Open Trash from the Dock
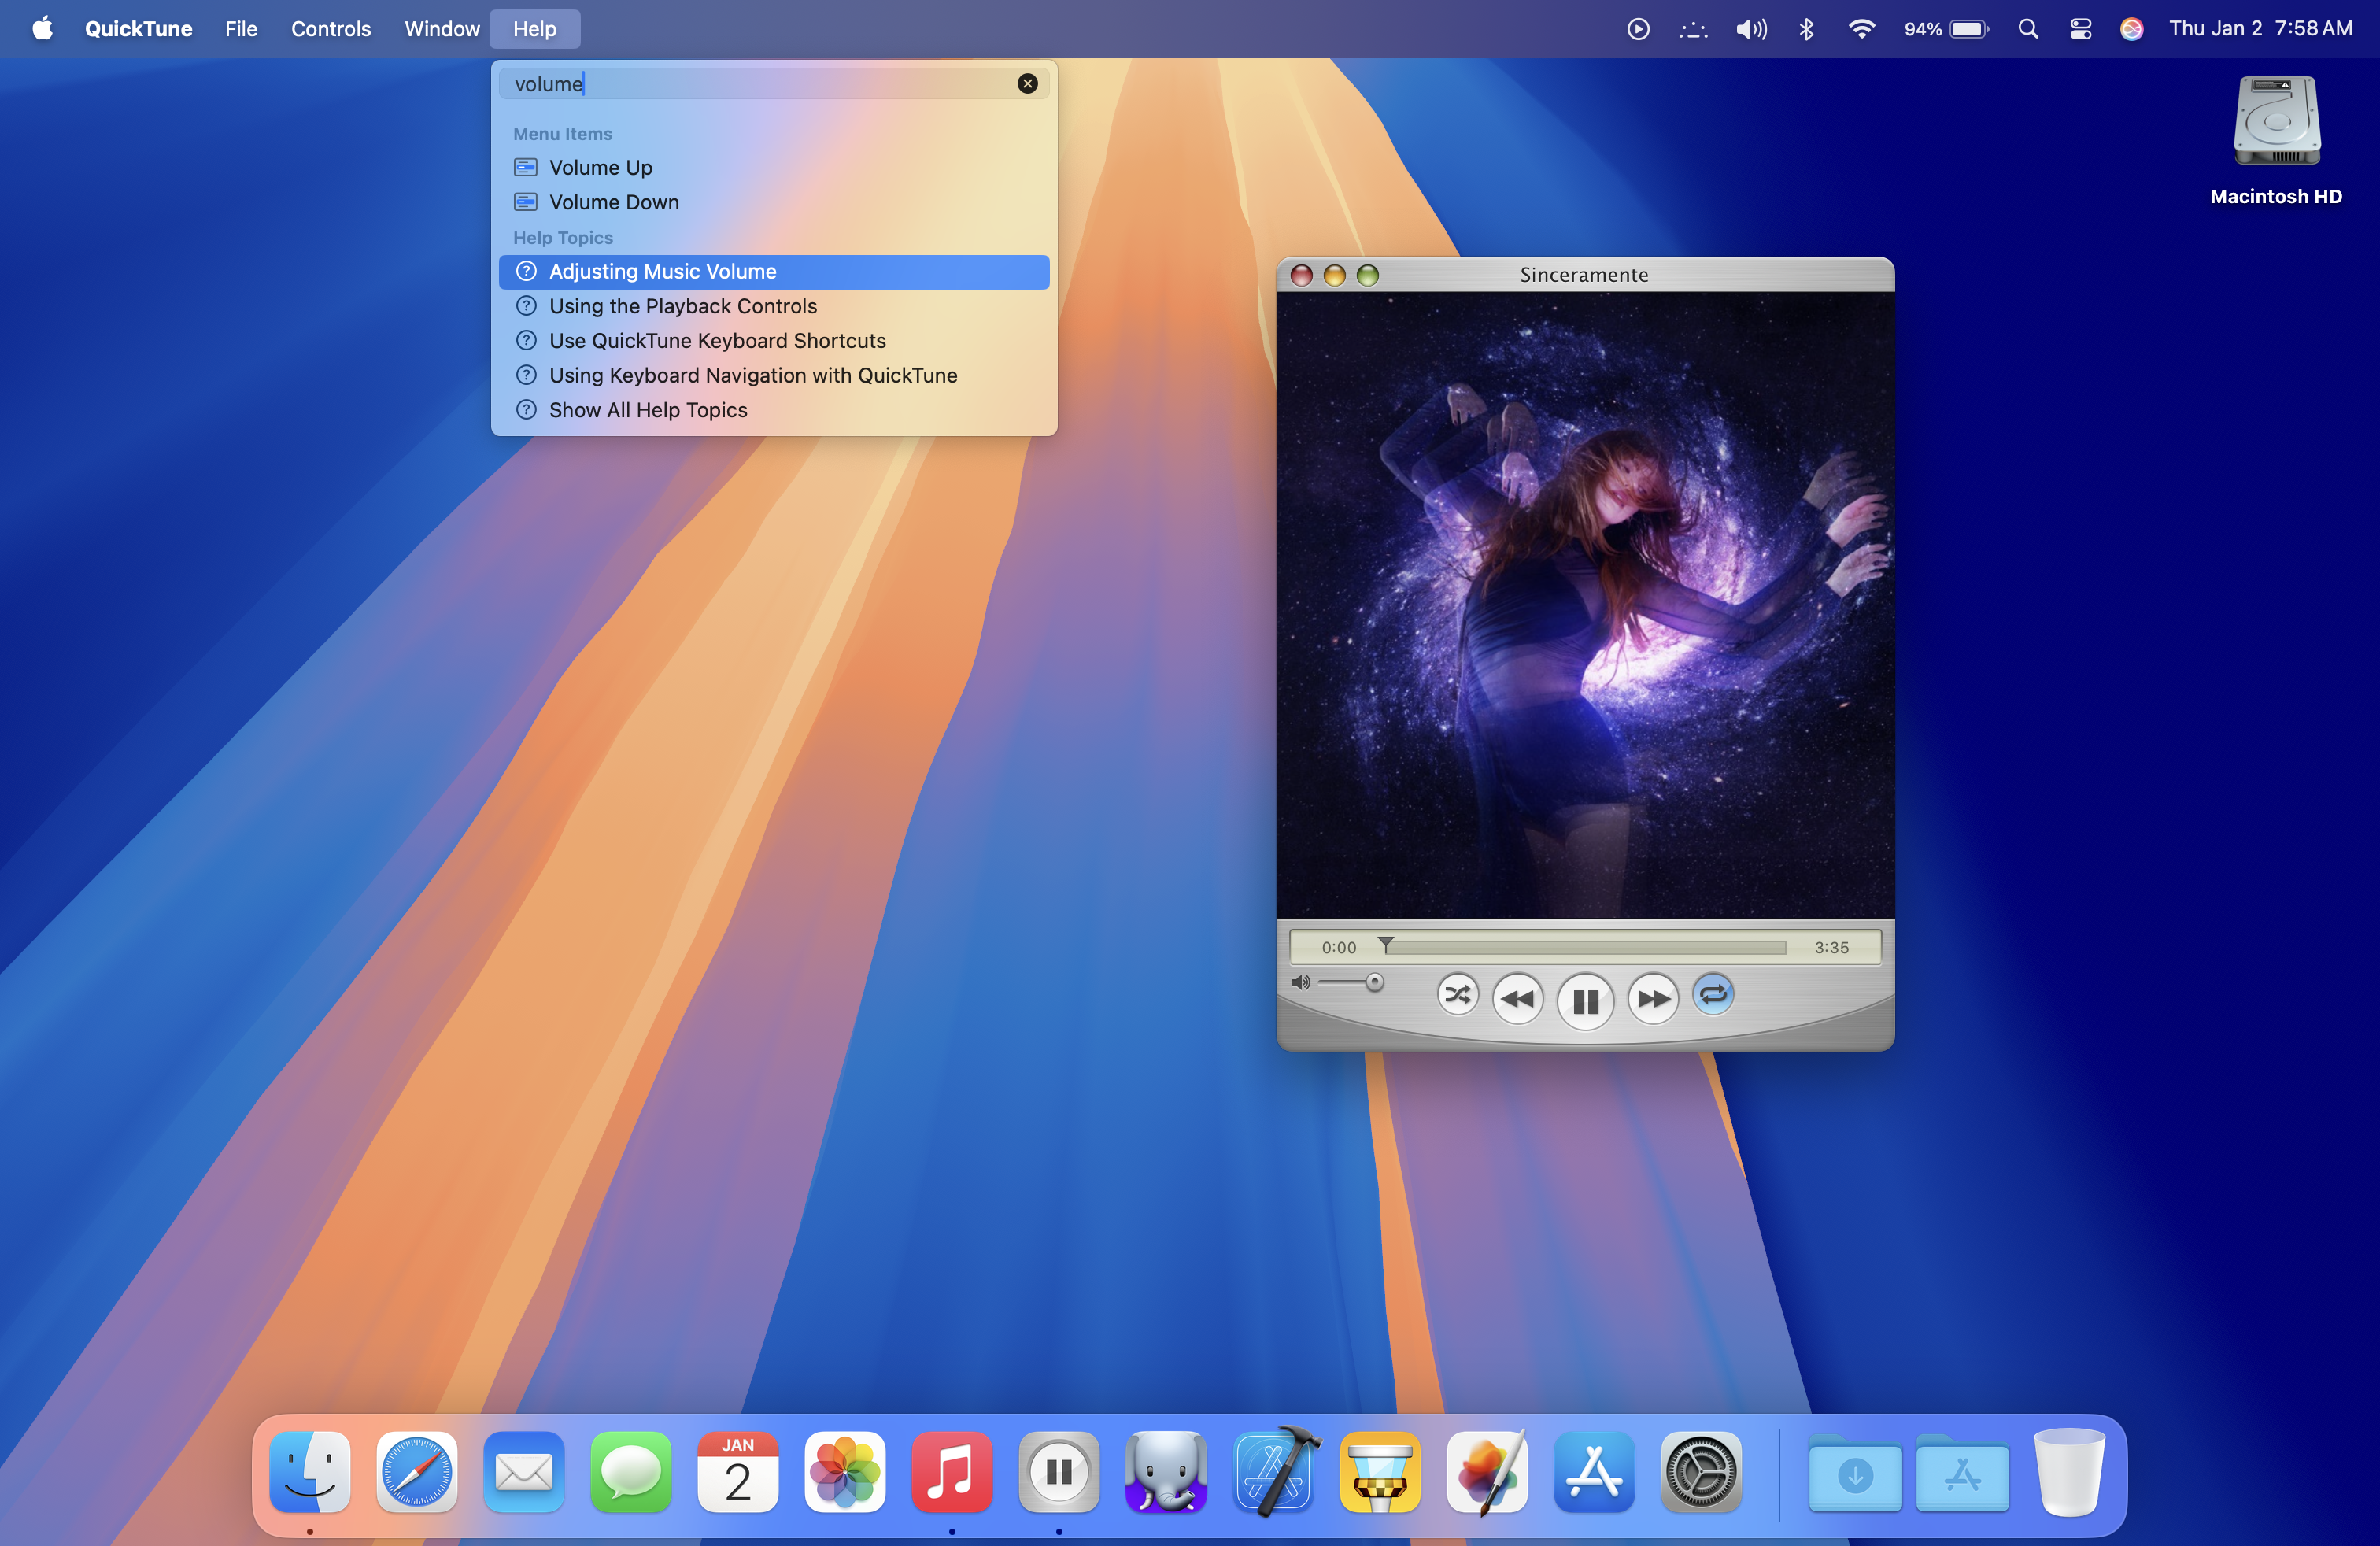The image size is (2380, 1546). coord(2069,1472)
